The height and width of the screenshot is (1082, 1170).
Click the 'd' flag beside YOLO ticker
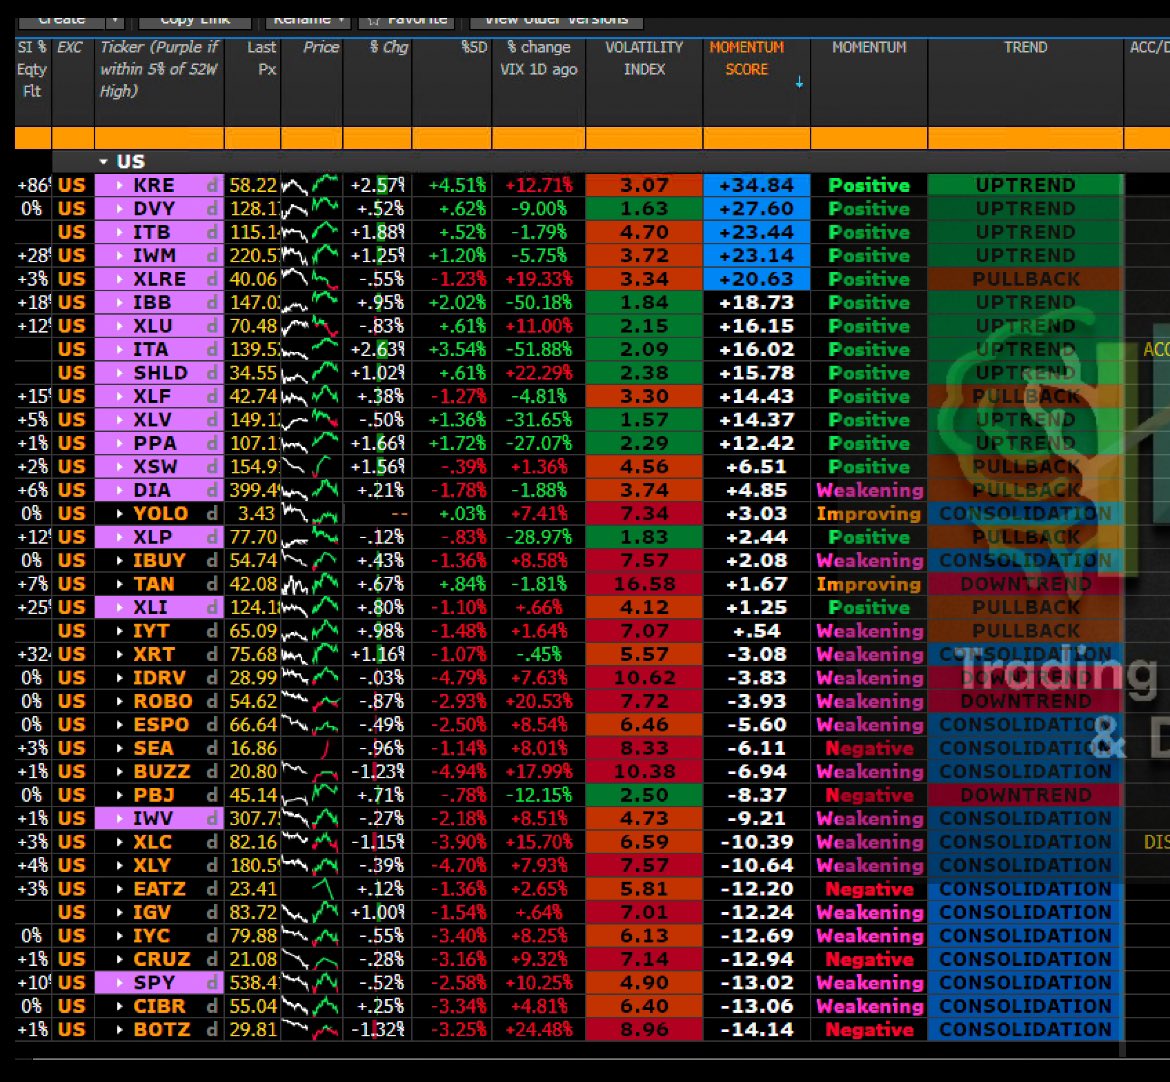[213, 513]
